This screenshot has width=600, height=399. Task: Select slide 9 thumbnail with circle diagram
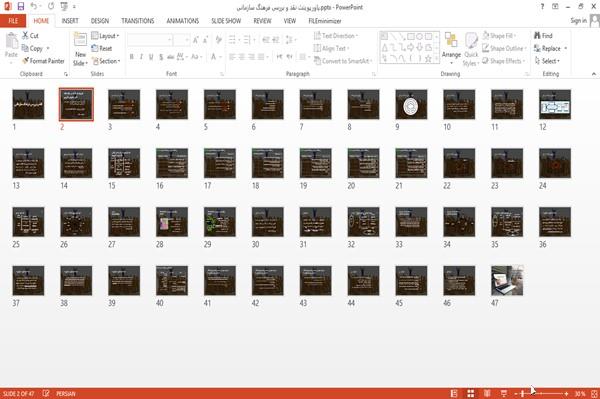(x=411, y=104)
